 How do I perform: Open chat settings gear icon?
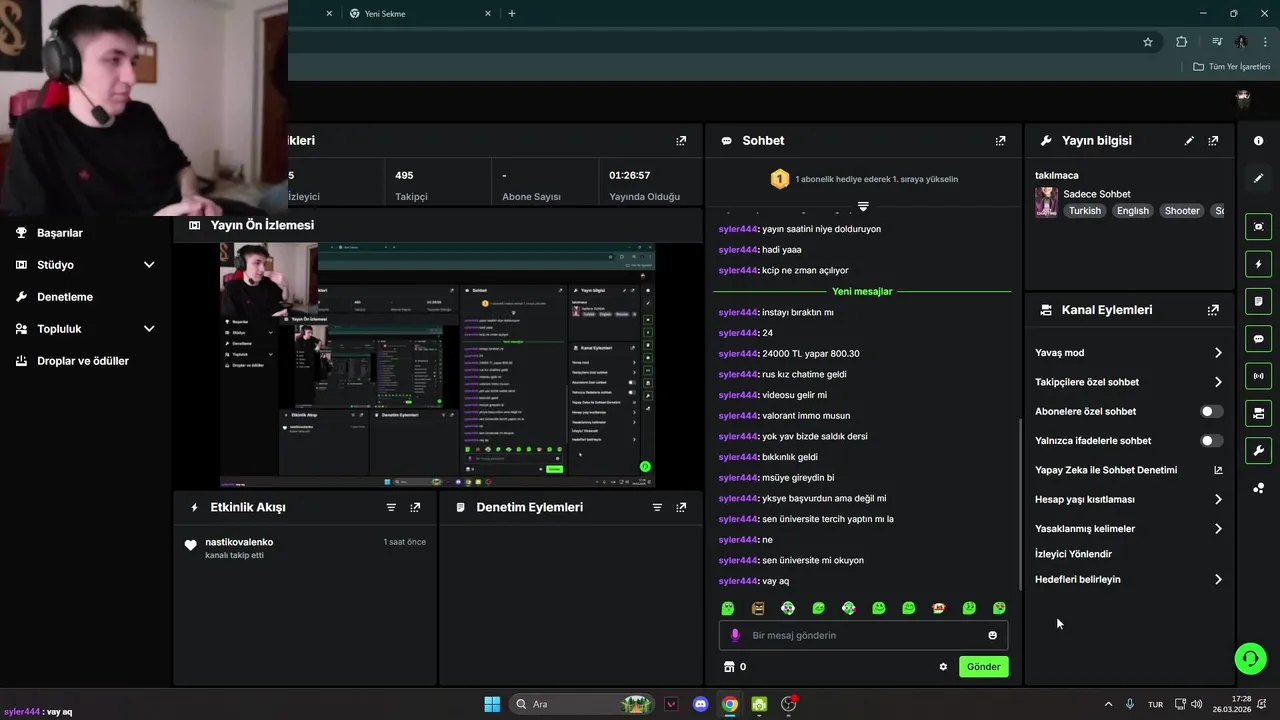[x=943, y=667]
